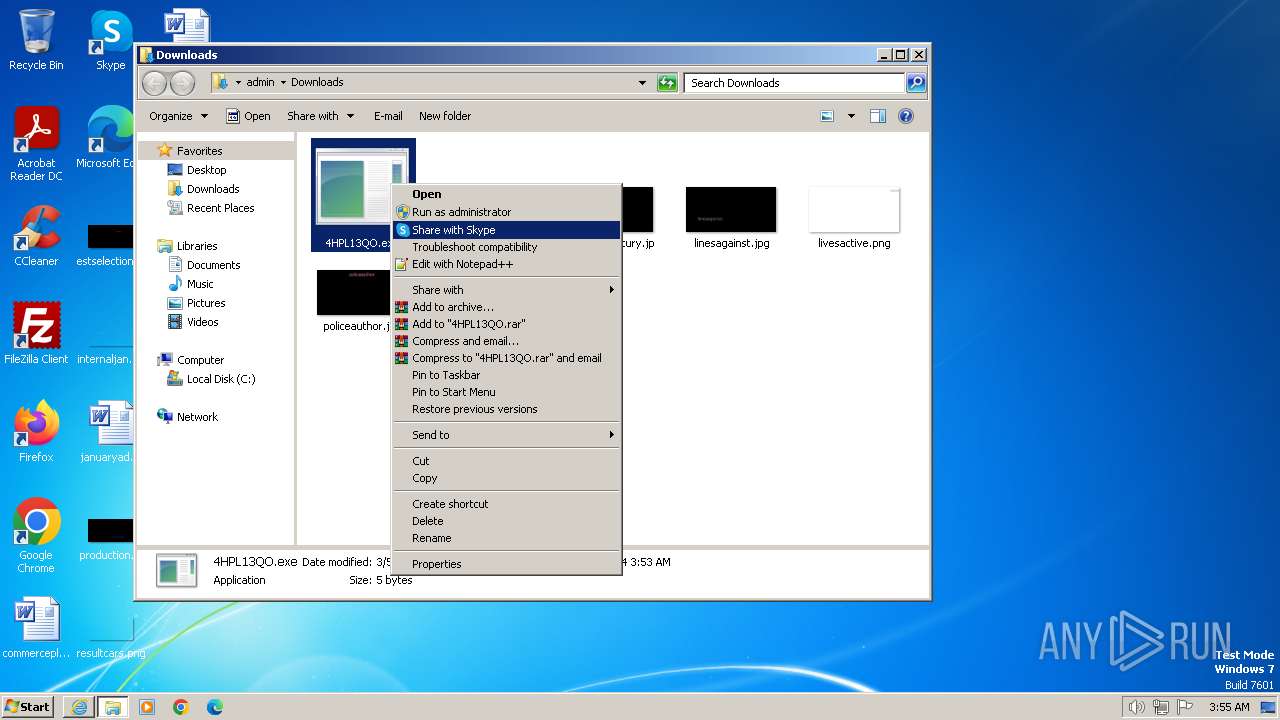Open Properties from the context menu
Viewport: 1280px width, 720px height.
(506, 564)
